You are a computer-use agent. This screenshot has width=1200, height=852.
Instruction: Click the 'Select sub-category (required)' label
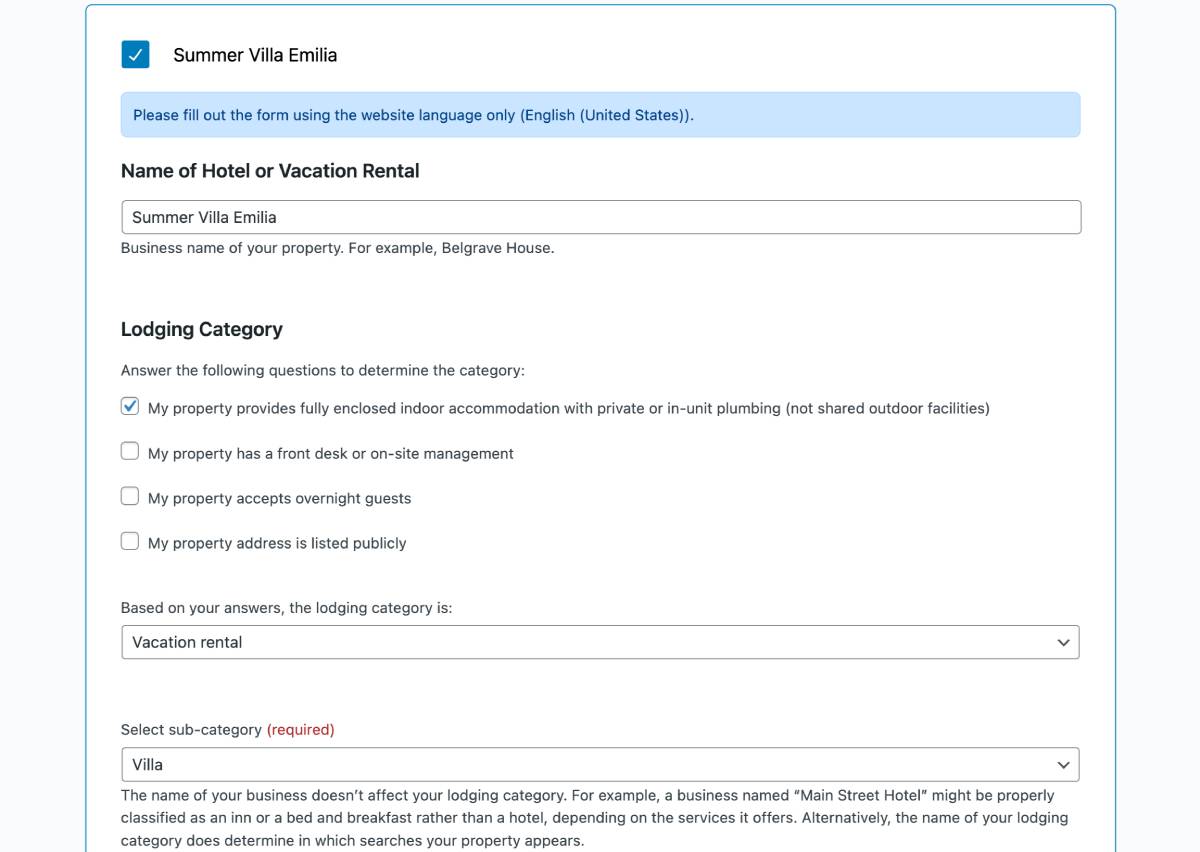pyautogui.click(x=227, y=730)
